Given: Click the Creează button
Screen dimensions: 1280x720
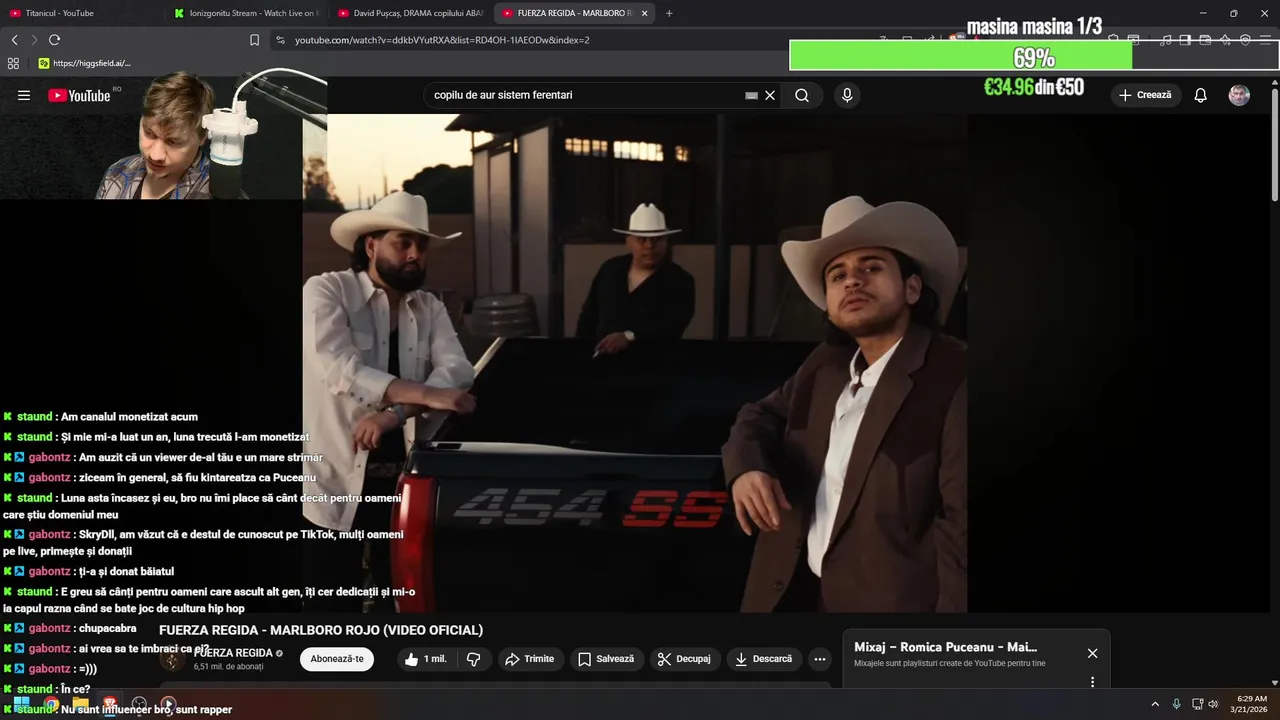Looking at the screenshot, I should [x=1145, y=95].
